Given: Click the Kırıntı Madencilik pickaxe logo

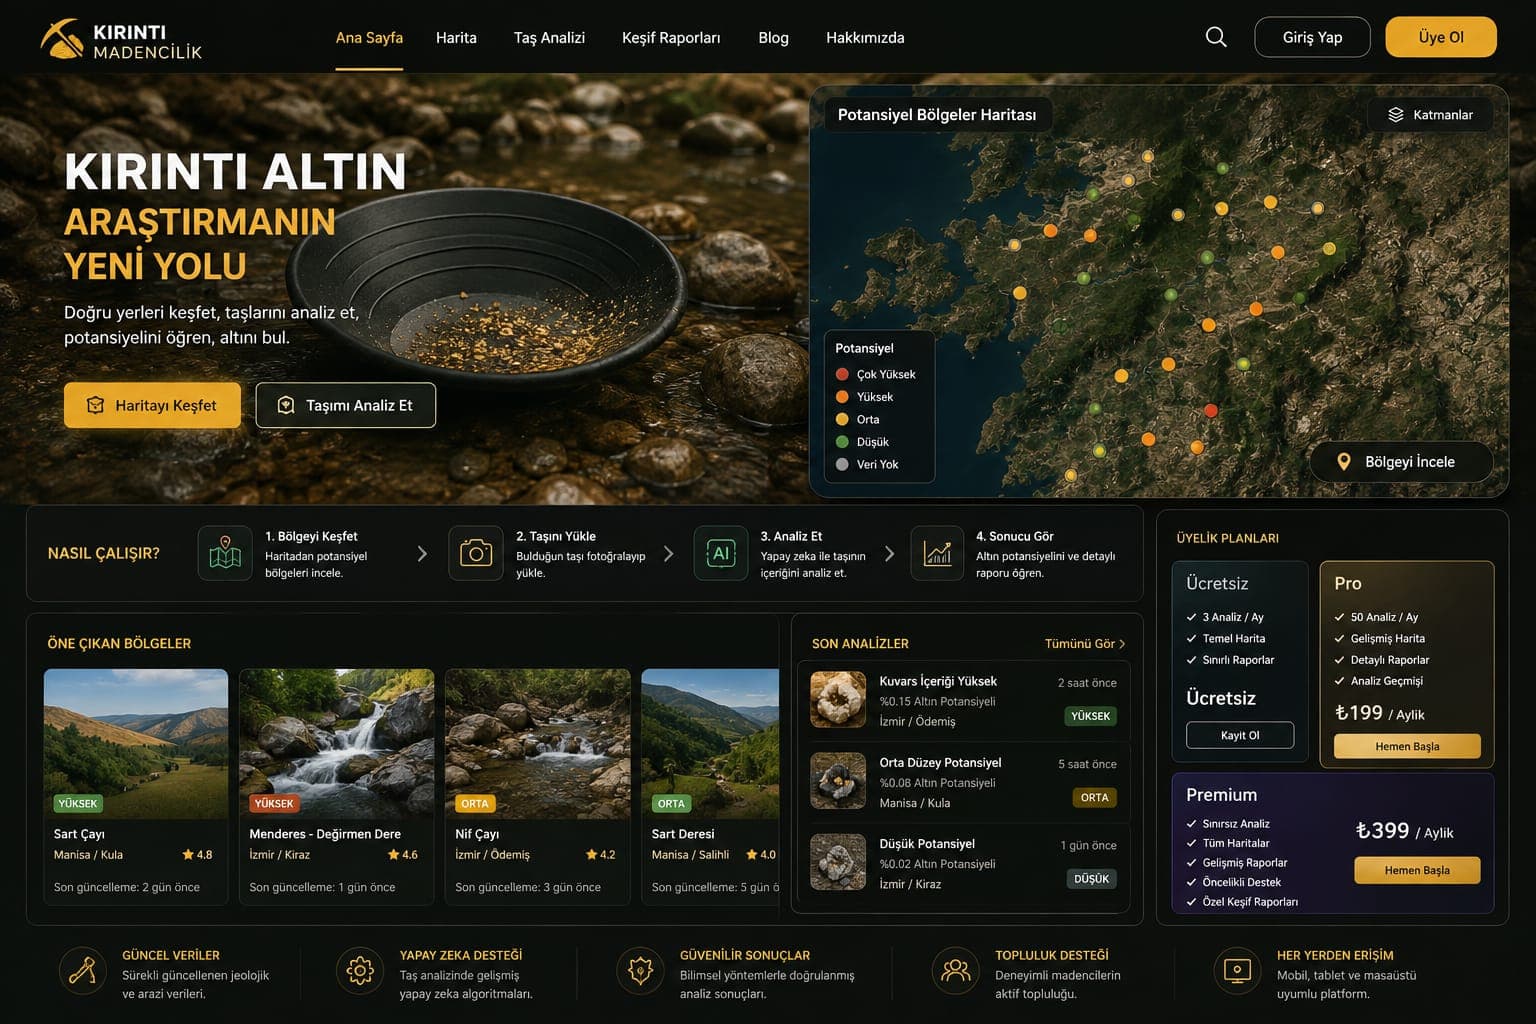Looking at the screenshot, I should point(62,38).
